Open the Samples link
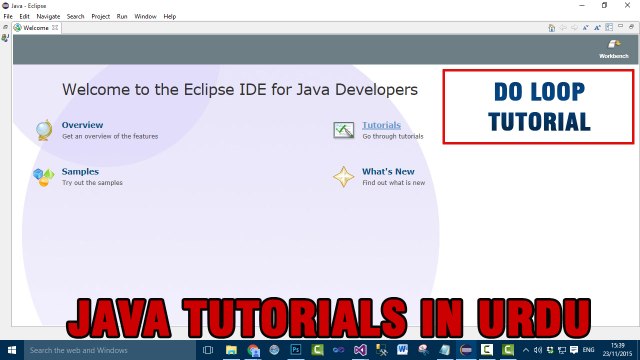The image size is (640, 360). pos(80,171)
